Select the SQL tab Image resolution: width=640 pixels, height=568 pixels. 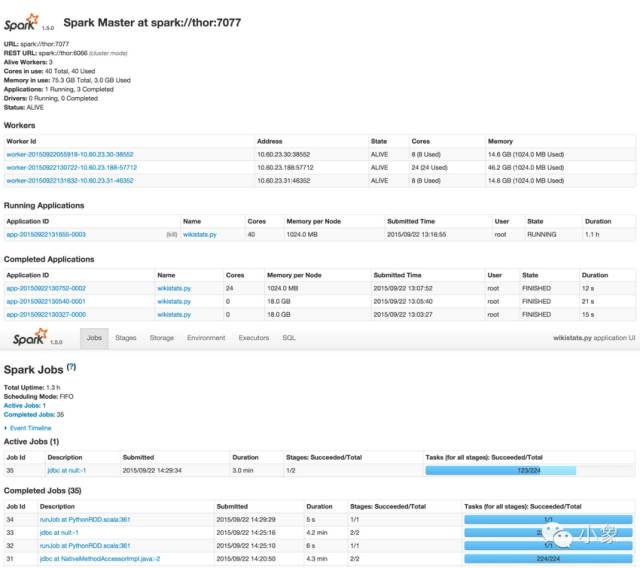tap(289, 338)
